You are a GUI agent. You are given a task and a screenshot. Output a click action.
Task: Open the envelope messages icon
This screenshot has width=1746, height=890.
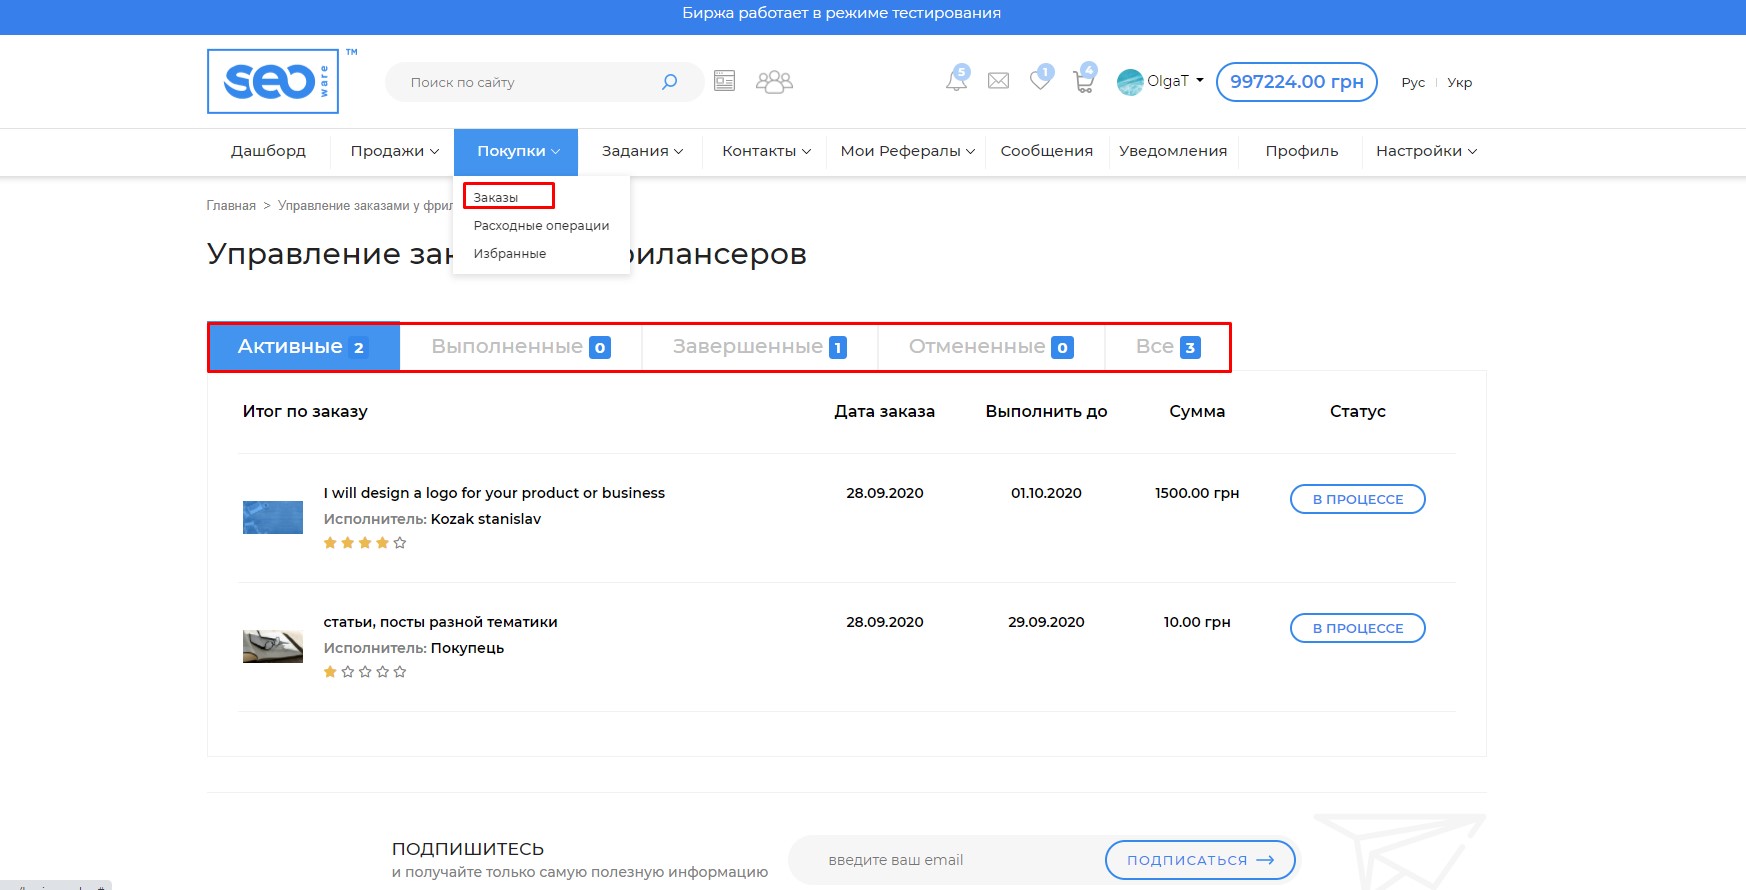point(998,81)
